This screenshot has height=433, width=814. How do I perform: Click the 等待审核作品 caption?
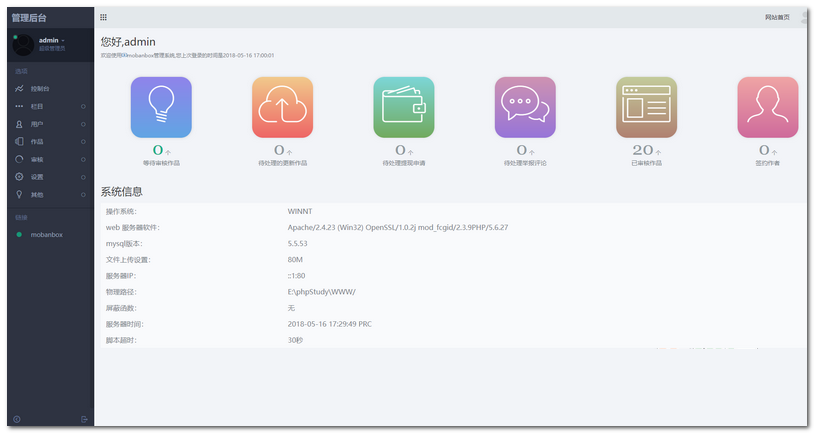[161, 163]
